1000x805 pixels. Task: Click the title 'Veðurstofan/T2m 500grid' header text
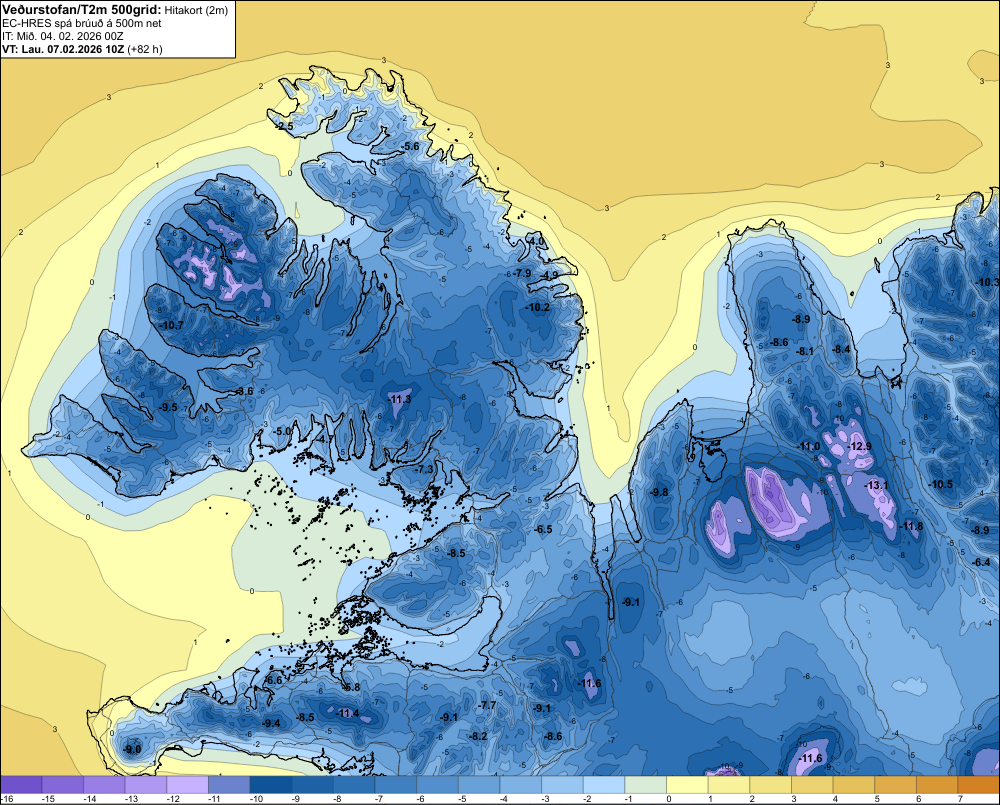pyautogui.click(x=81, y=9)
